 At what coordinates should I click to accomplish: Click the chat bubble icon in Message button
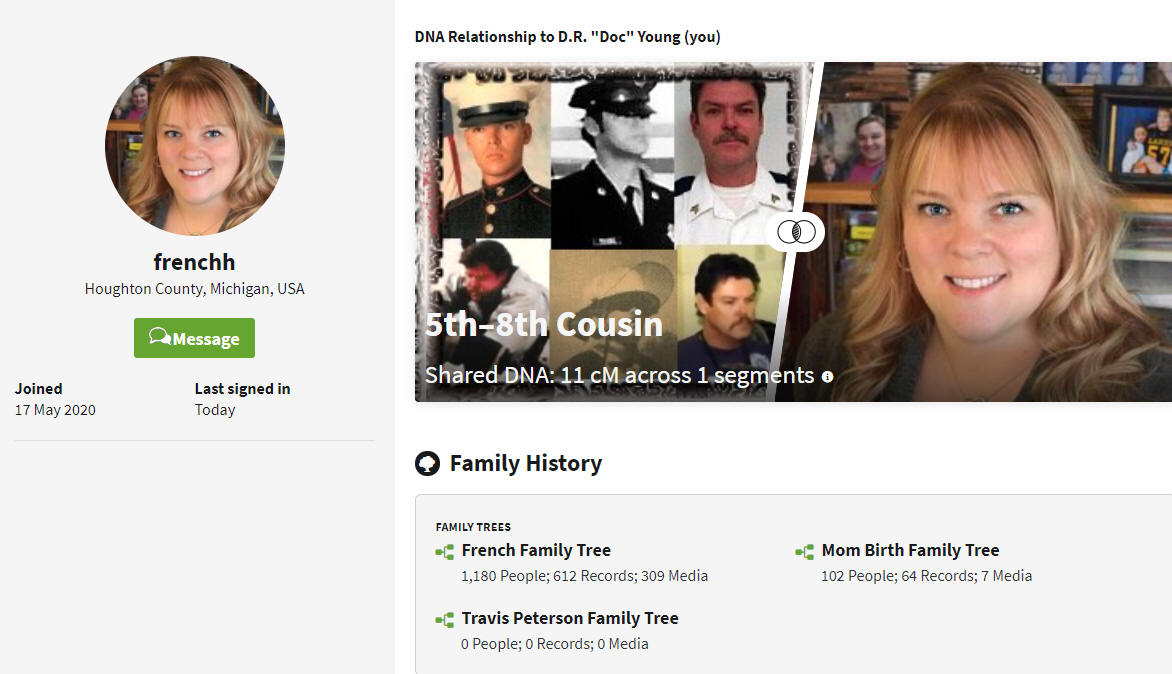click(x=159, y=337)
